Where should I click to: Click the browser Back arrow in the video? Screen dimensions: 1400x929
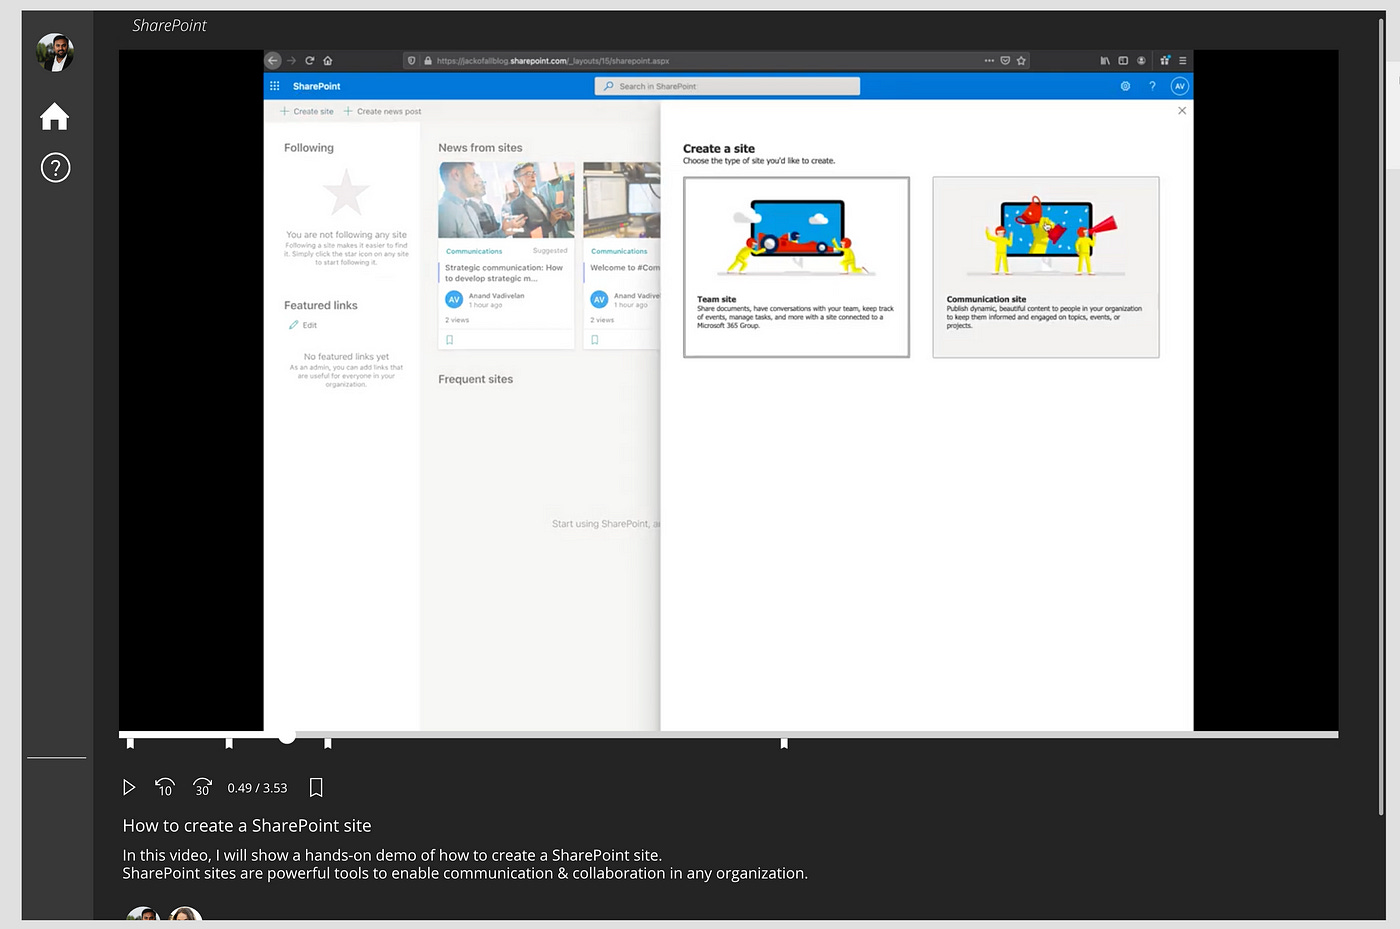pyautogui.click(x=273, y=60)
